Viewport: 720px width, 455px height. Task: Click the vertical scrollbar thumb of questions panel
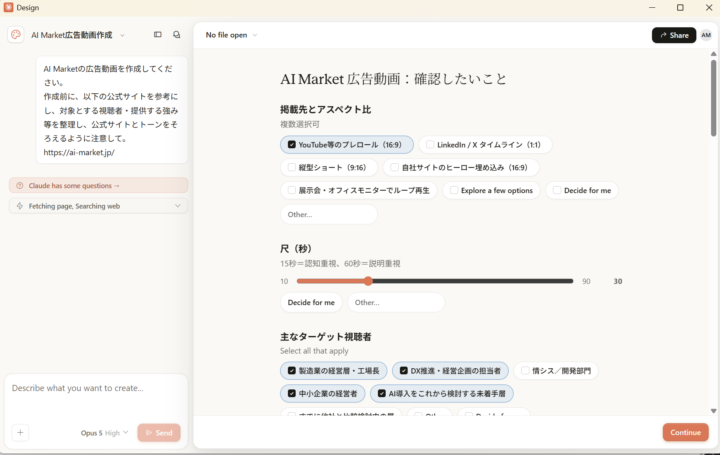click(x=713, y=97)
